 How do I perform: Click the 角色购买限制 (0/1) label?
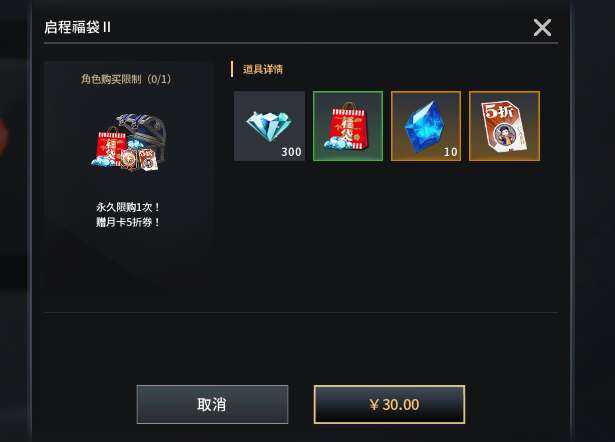pos(126,79)
